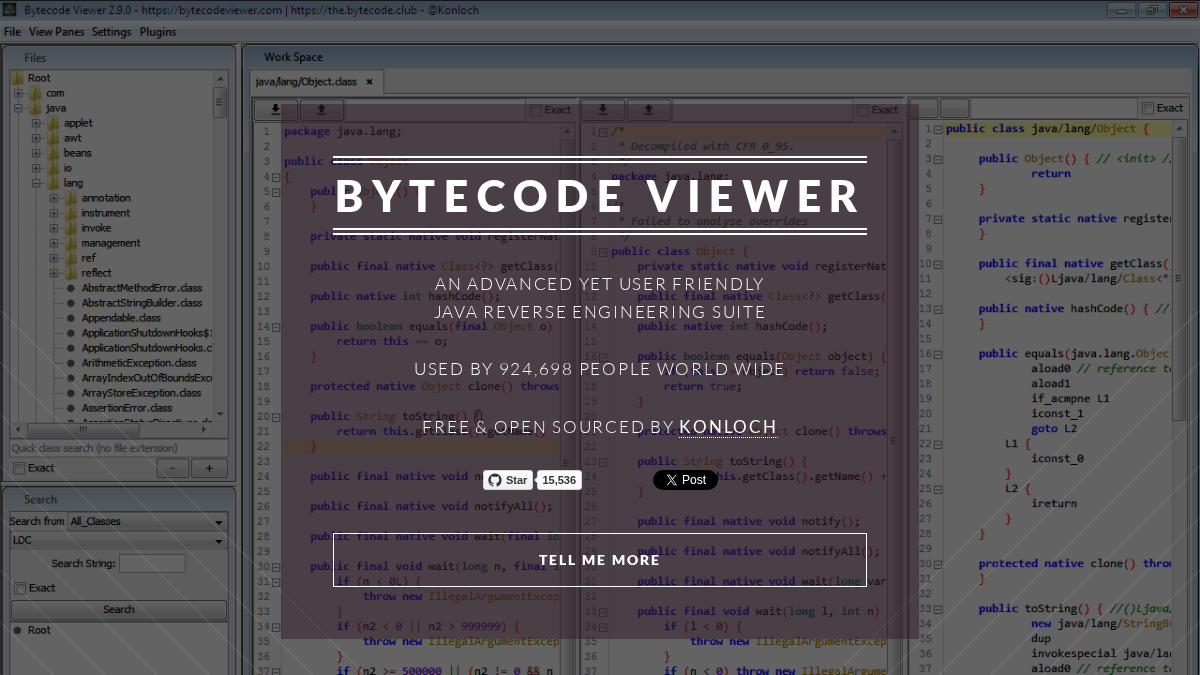Click the GitHub Star button
Image resolution: width=1200 pixels, height=675 pixels.
pos(508,480)
